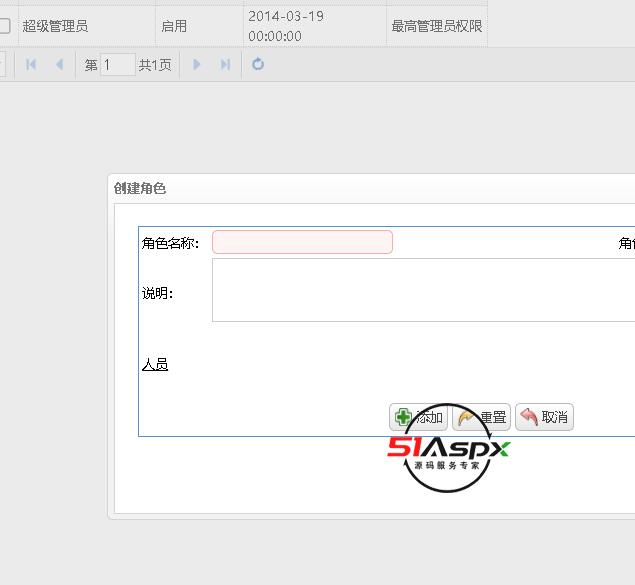Click the page number input box
Viewport: 635px width, 585px height.
coord(117,65)
